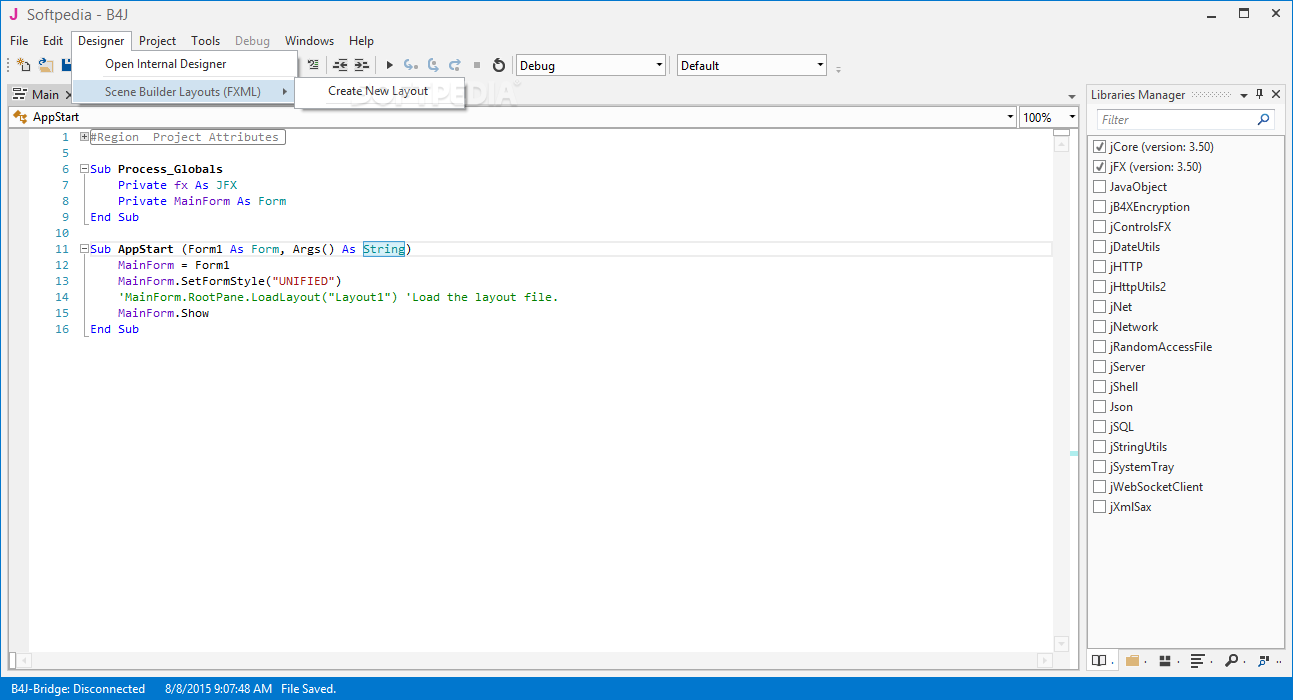Check the jHTTP library
The height and width of the screenshot is (700, 1293).
(1100, 267)
